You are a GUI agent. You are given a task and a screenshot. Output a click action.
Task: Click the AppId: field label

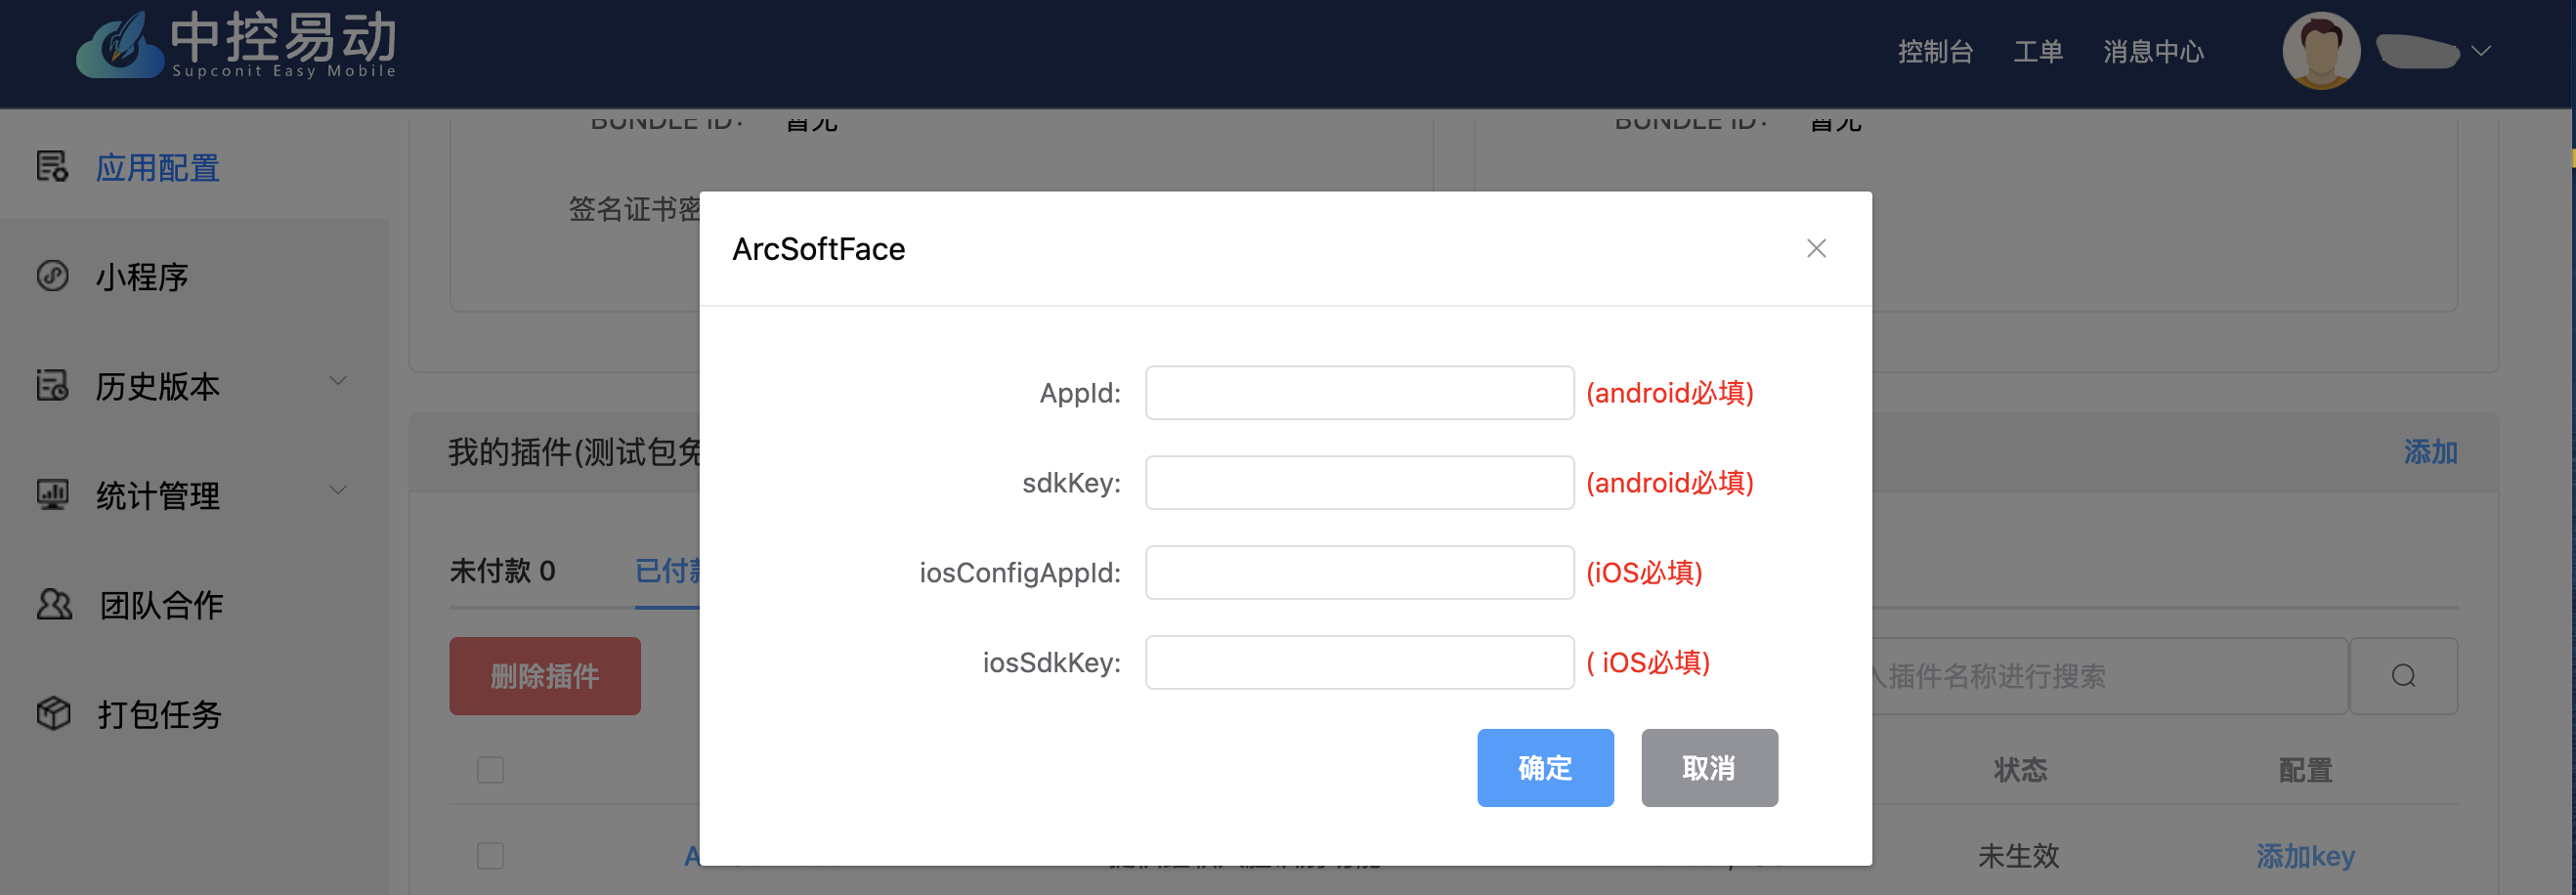[x=1080, y=393]
